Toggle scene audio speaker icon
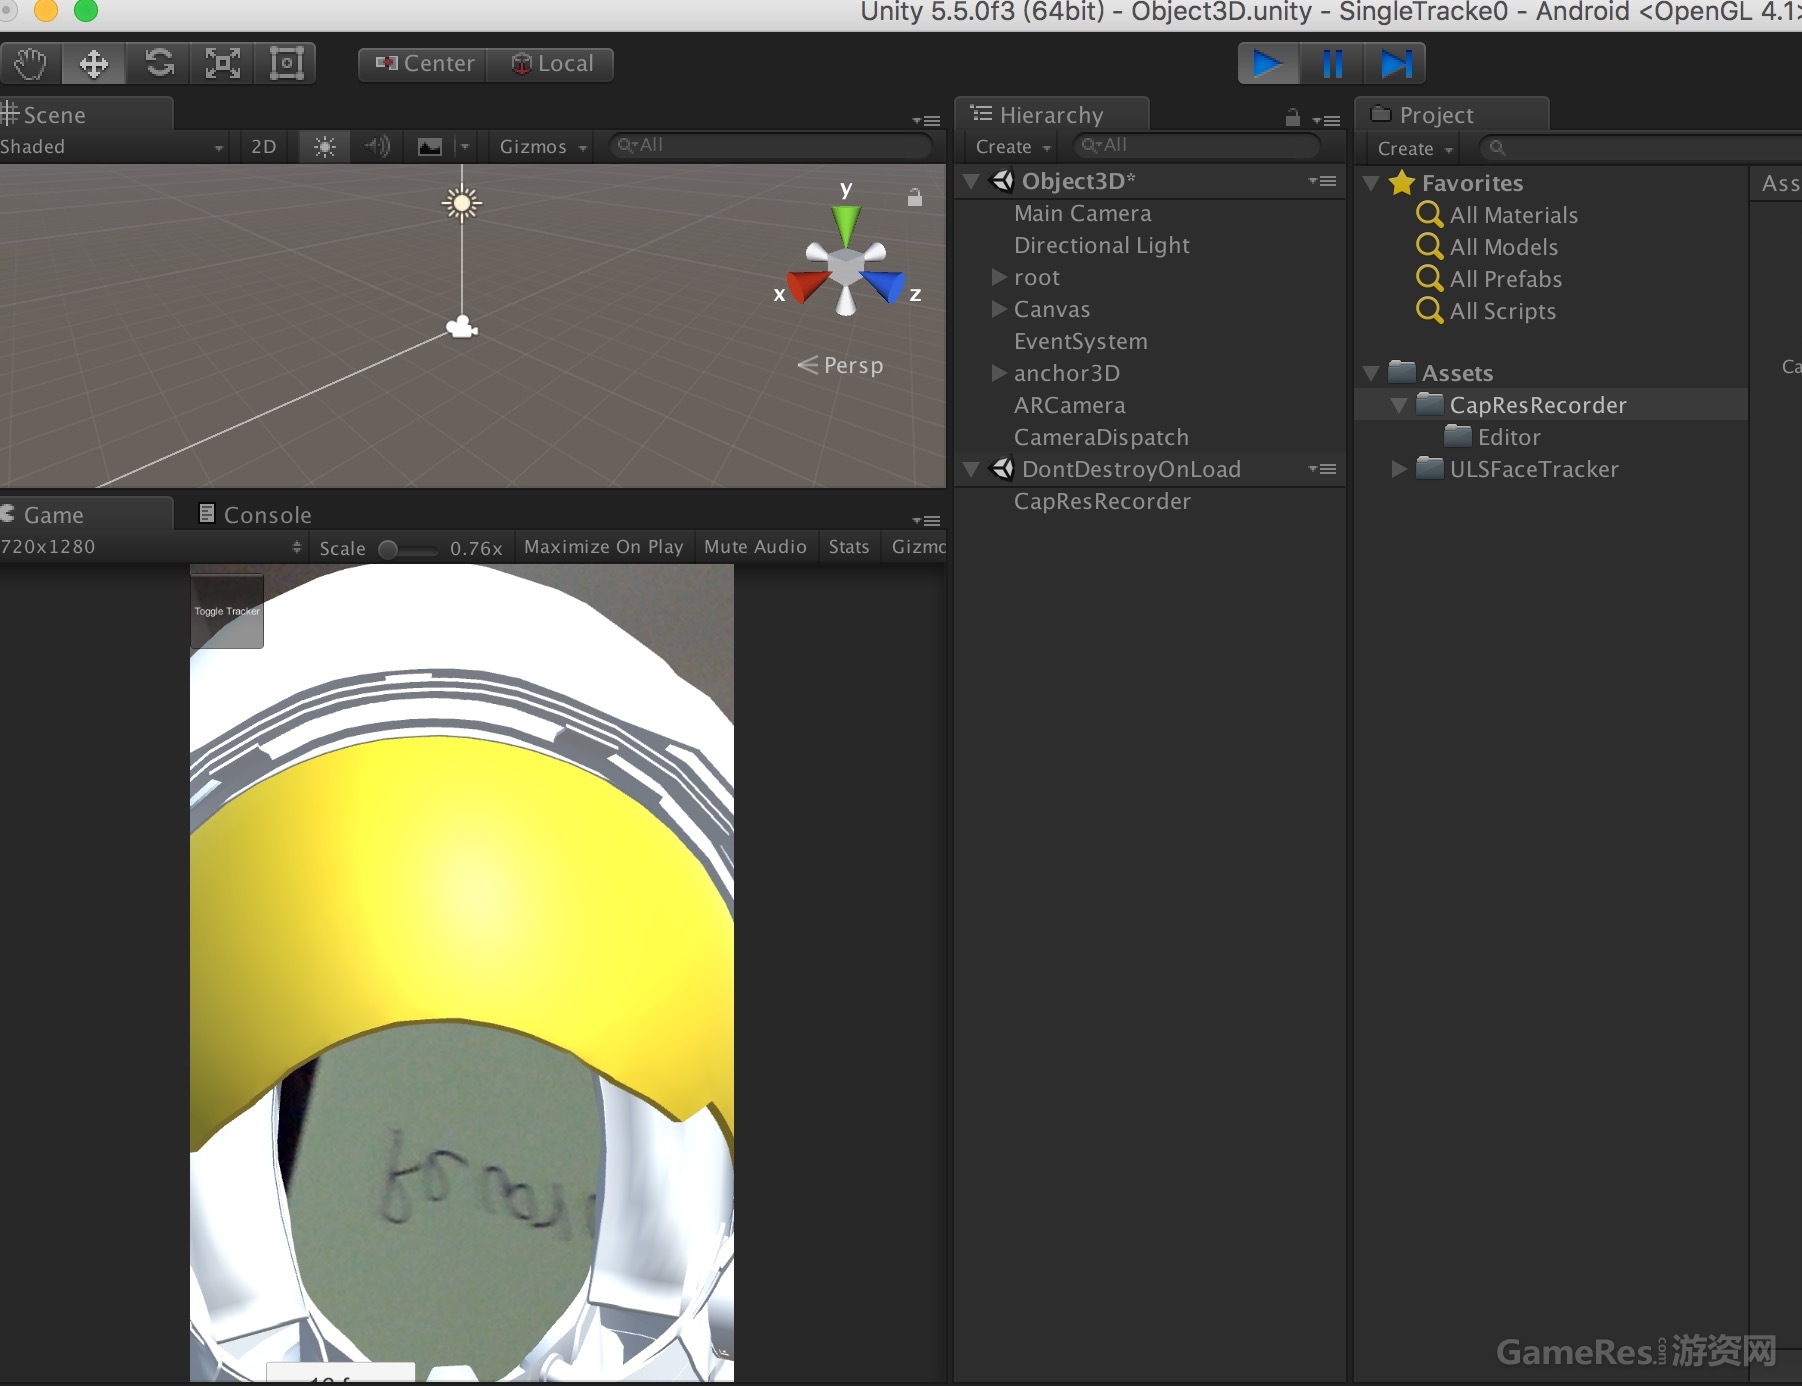Image resolution: width=1802 pixels, height=1386 pixels. click(377, 147)
